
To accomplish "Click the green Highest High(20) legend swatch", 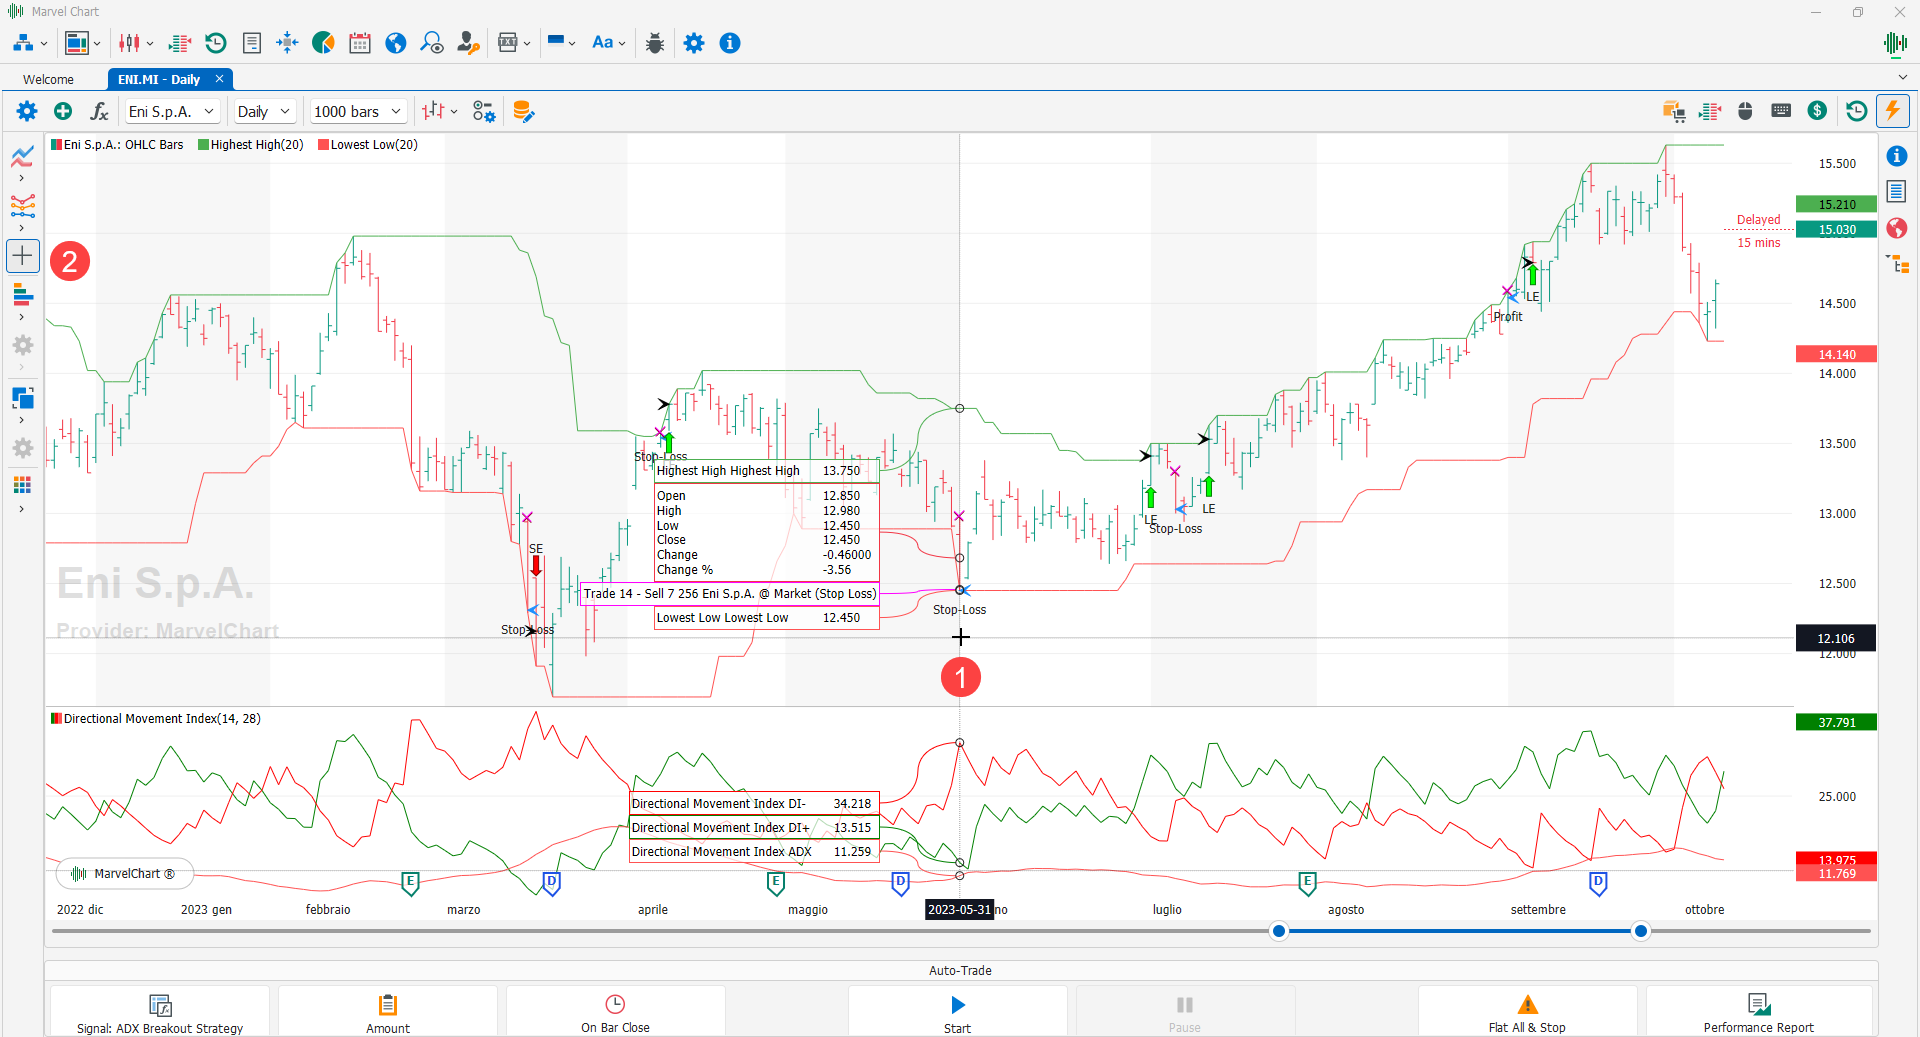I will (x=203, y=145).
